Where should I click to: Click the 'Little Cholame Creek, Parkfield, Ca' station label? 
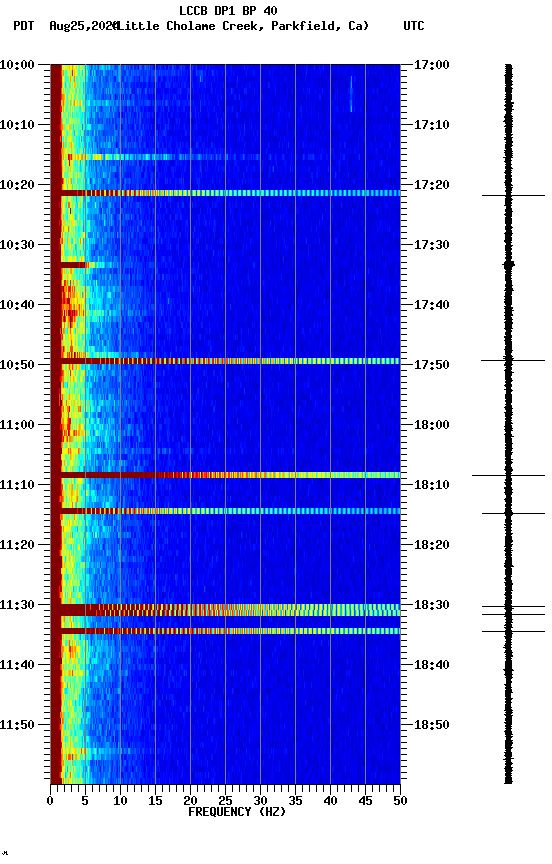243,26
